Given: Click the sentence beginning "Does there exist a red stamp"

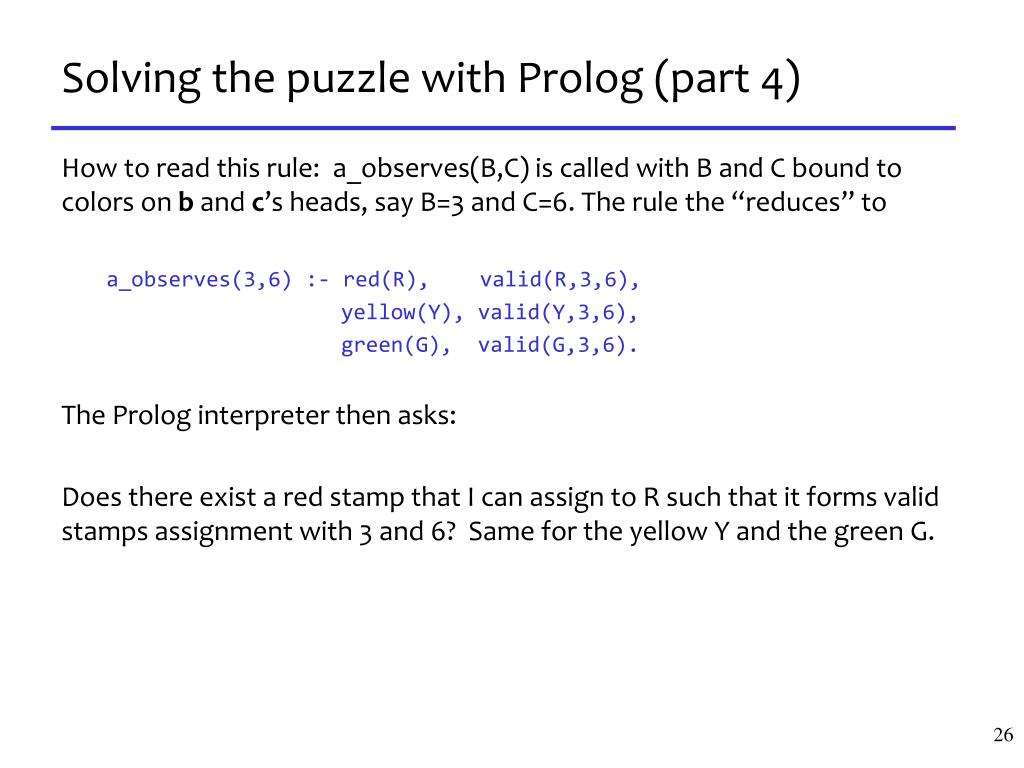Looking at the screenshot, I should pyautogui.click(x=500, y=514).
